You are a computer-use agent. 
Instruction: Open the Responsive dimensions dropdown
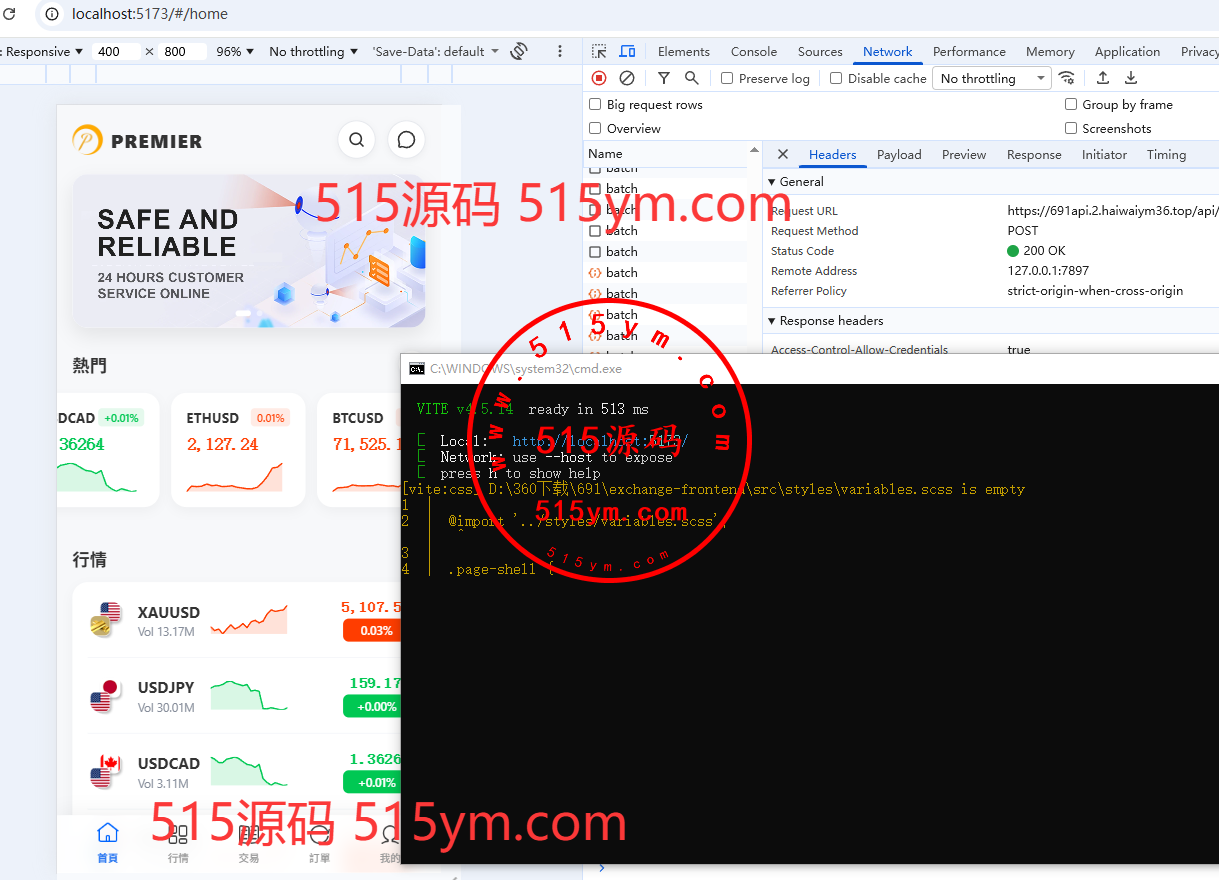click(x=42, y=52)
